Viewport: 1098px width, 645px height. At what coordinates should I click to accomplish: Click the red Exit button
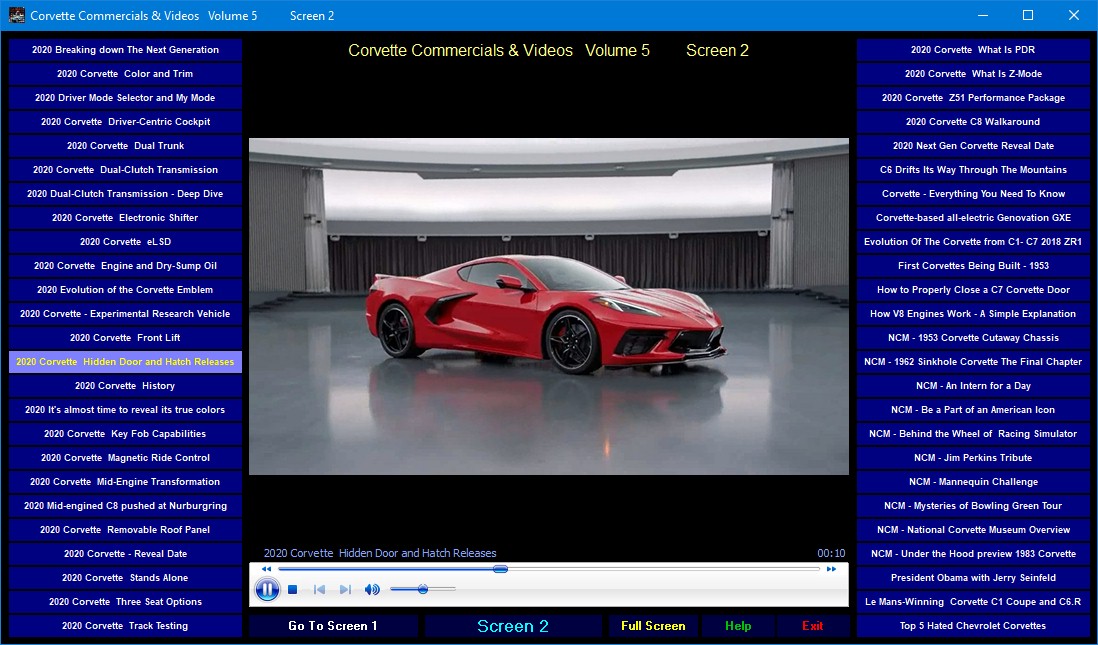pos(812,626)
